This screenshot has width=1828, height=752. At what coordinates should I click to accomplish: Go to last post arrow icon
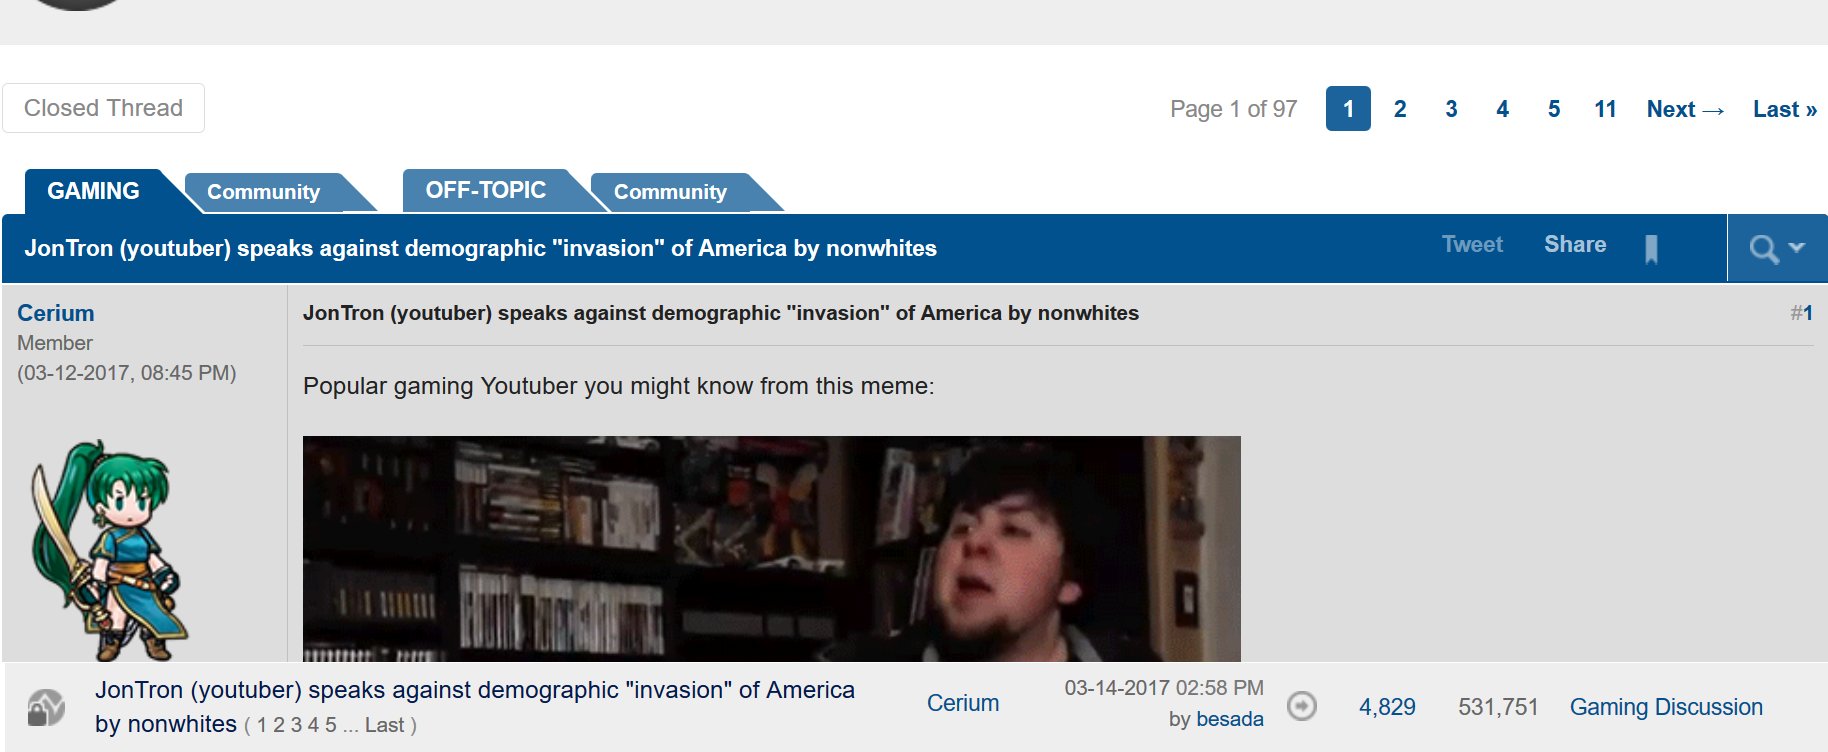(x=1301, y=706)
